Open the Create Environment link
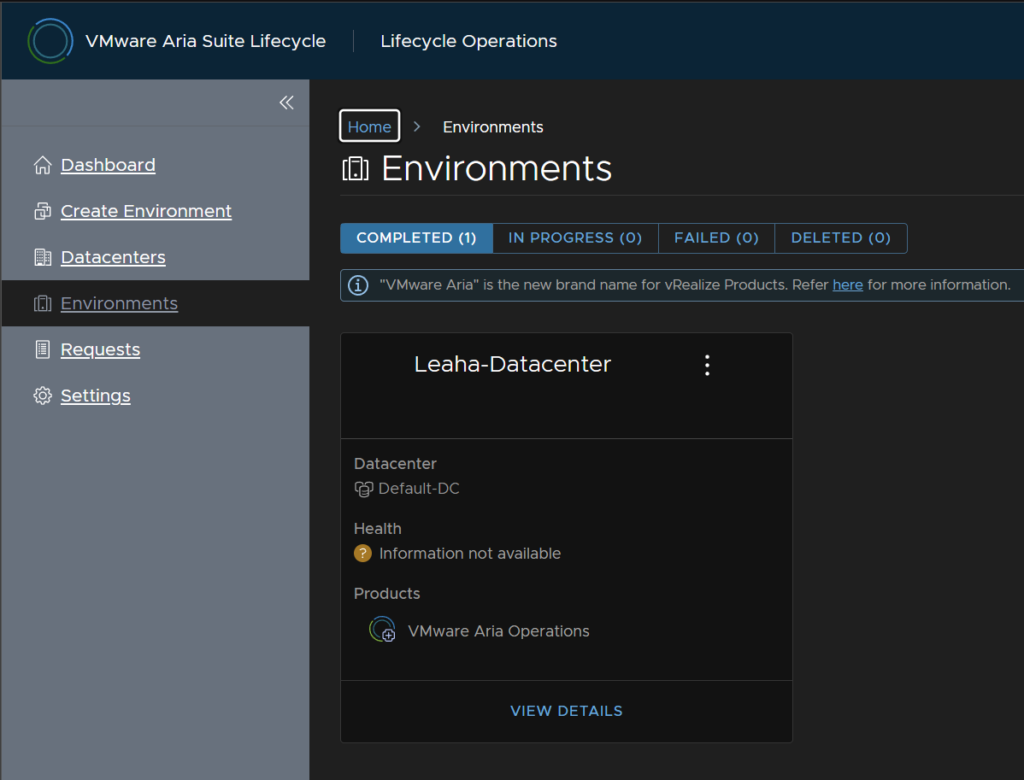 tap(146, 212)
